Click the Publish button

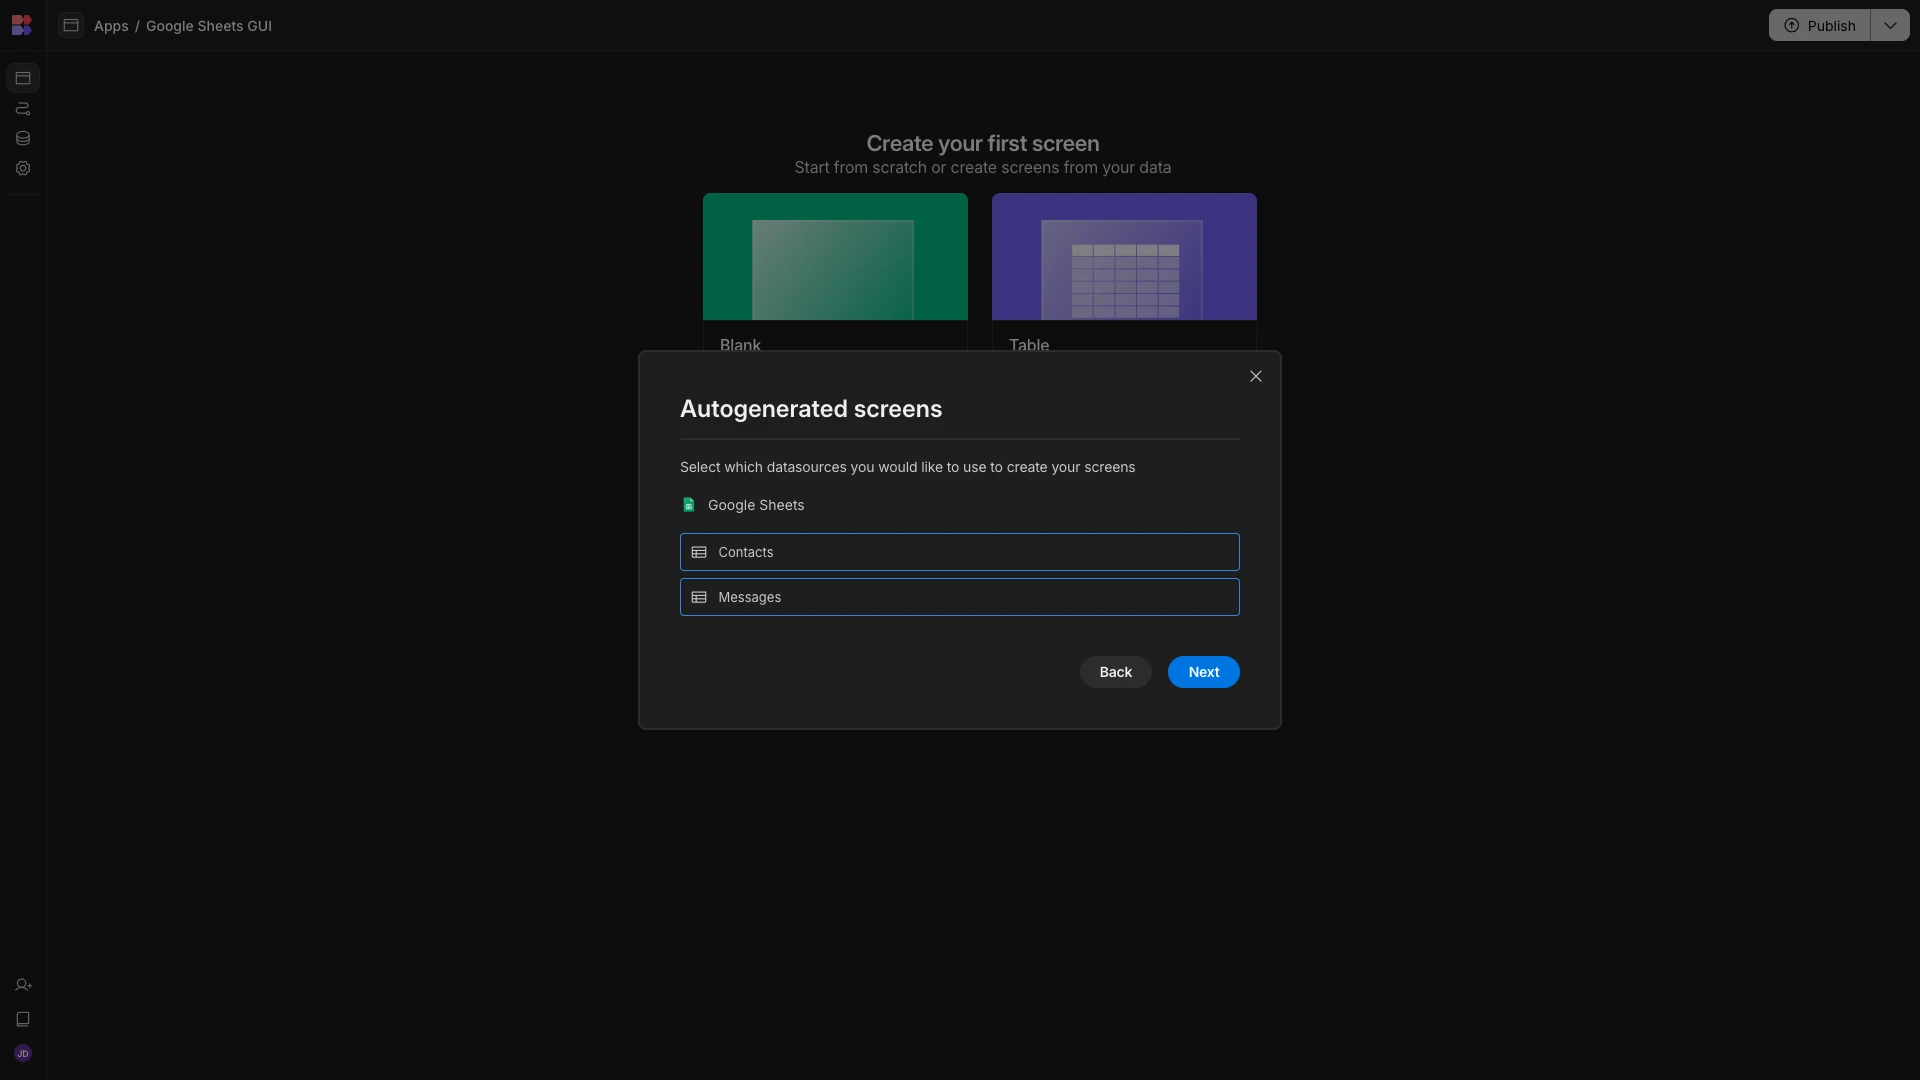tap(1819, 25)
